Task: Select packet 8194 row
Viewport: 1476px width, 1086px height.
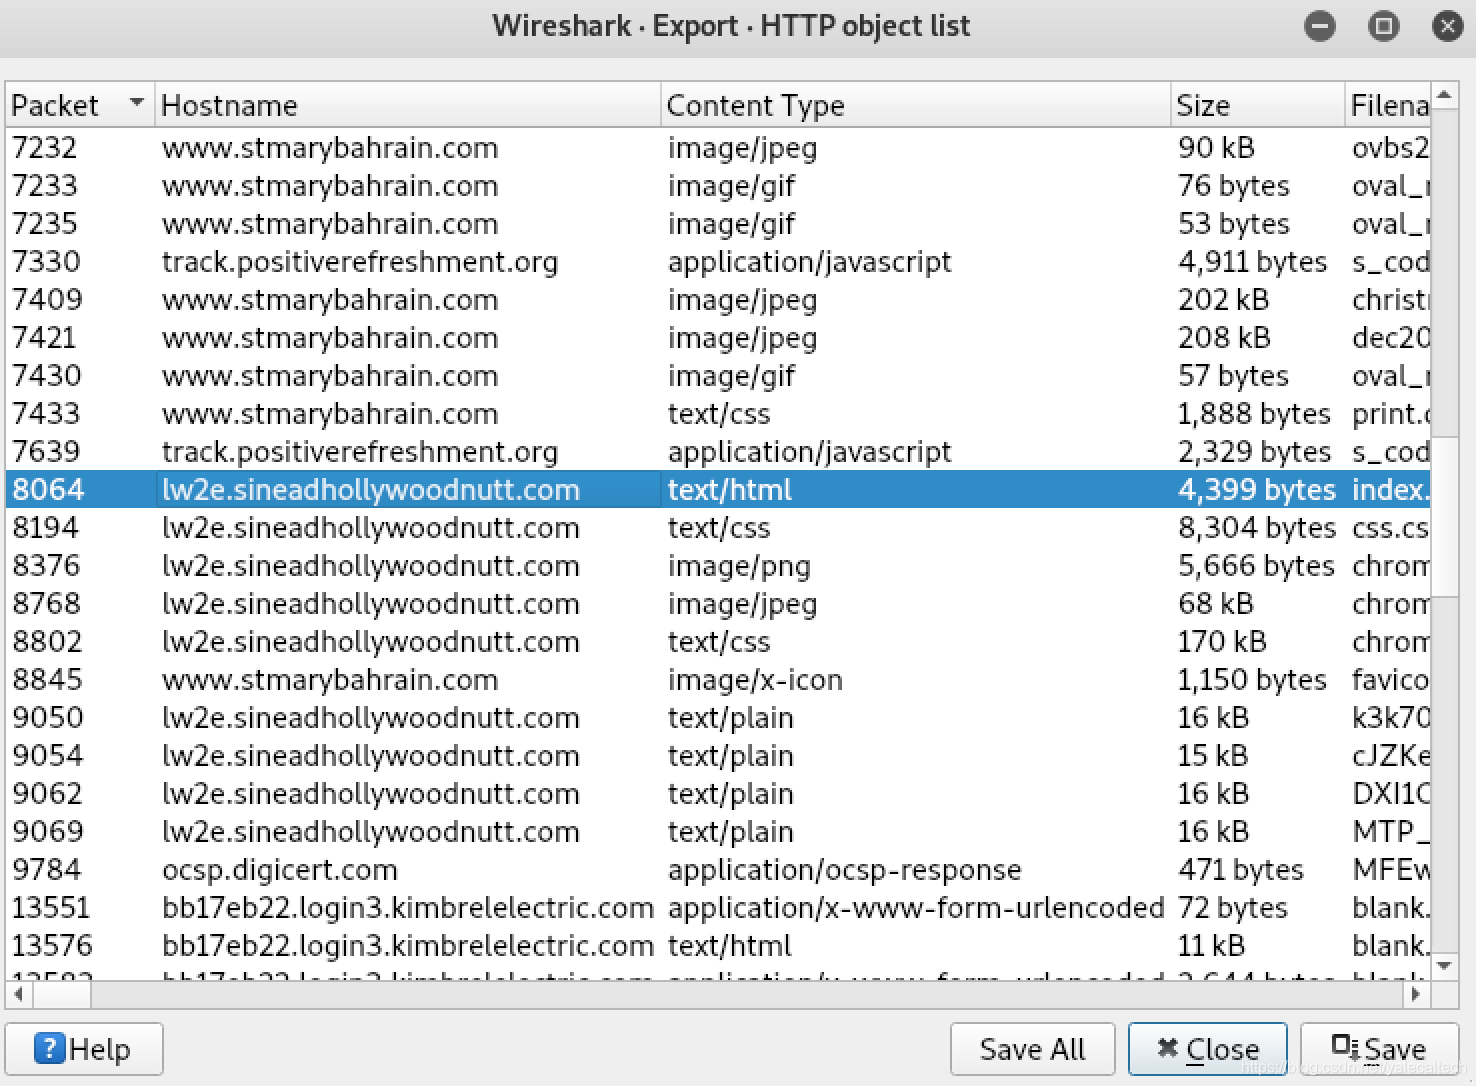Action: pos(718,527)
